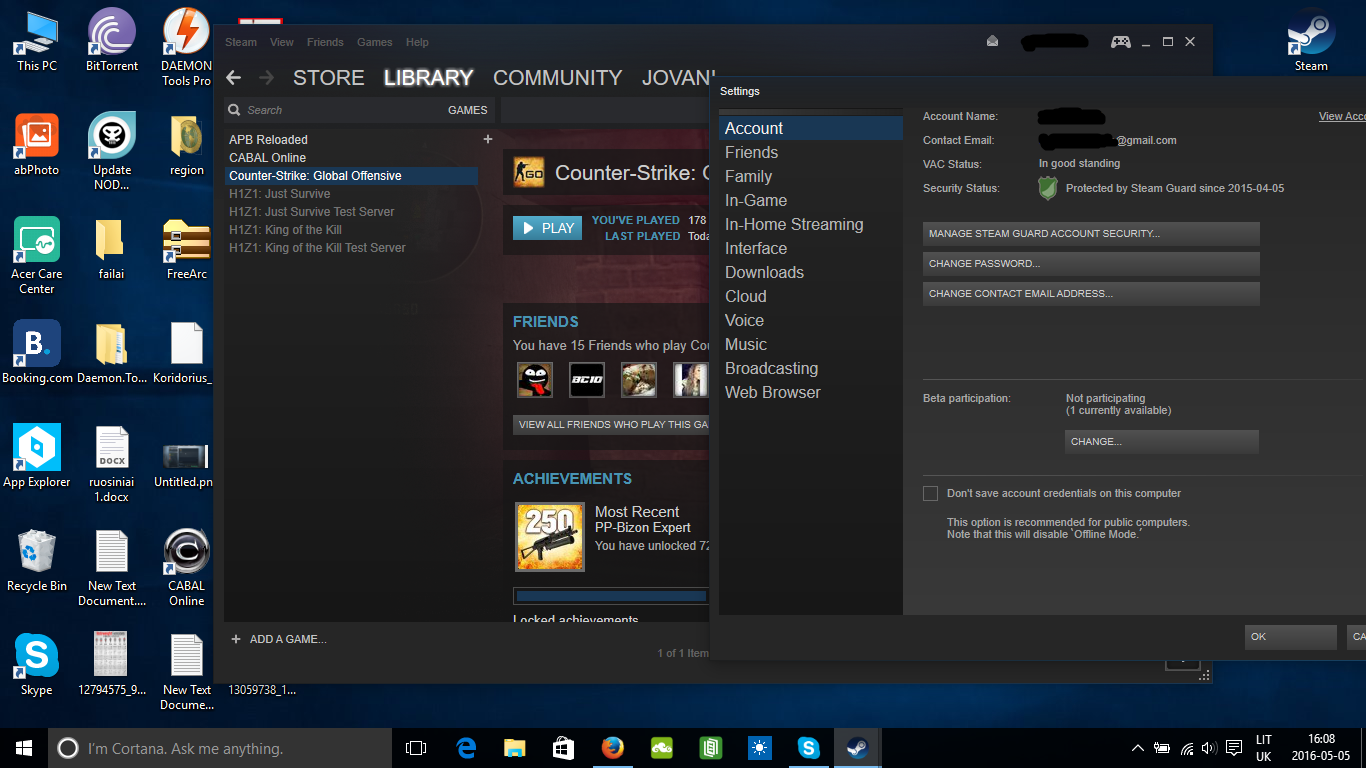Select Friends in Settings sidebar
The image size is (1366, 768).
coord(811,152)
